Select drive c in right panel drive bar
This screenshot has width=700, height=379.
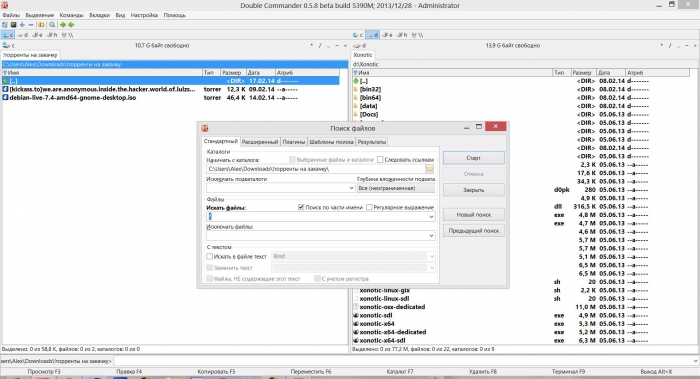point(358,35)
